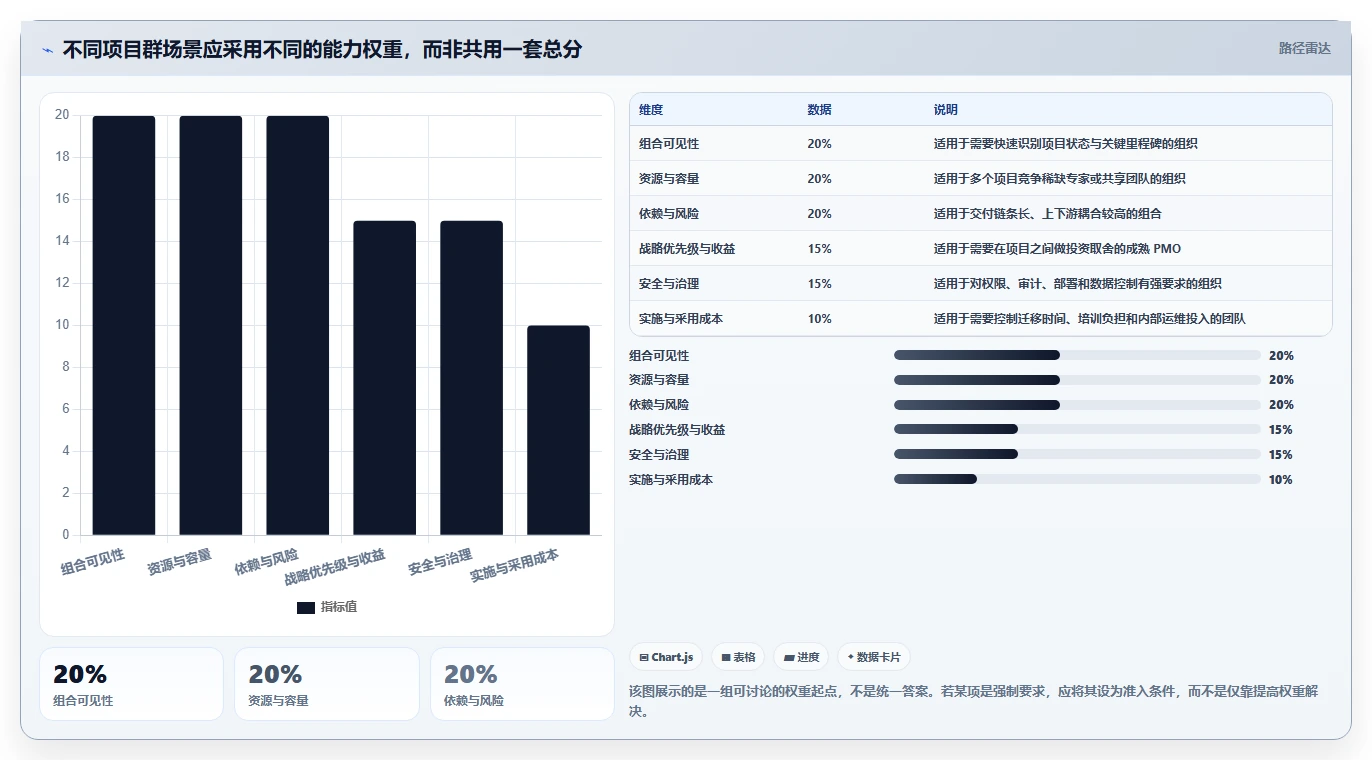1372x760 pixels.
Task: Click the 实施与采用成本 bar in chart
Action: pos(559,430)
